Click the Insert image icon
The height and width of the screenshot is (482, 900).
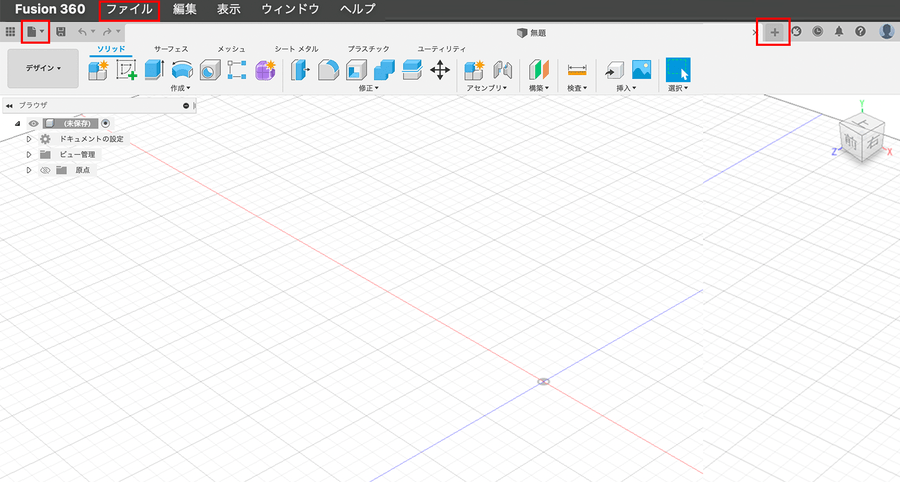(x=641, y=70)
